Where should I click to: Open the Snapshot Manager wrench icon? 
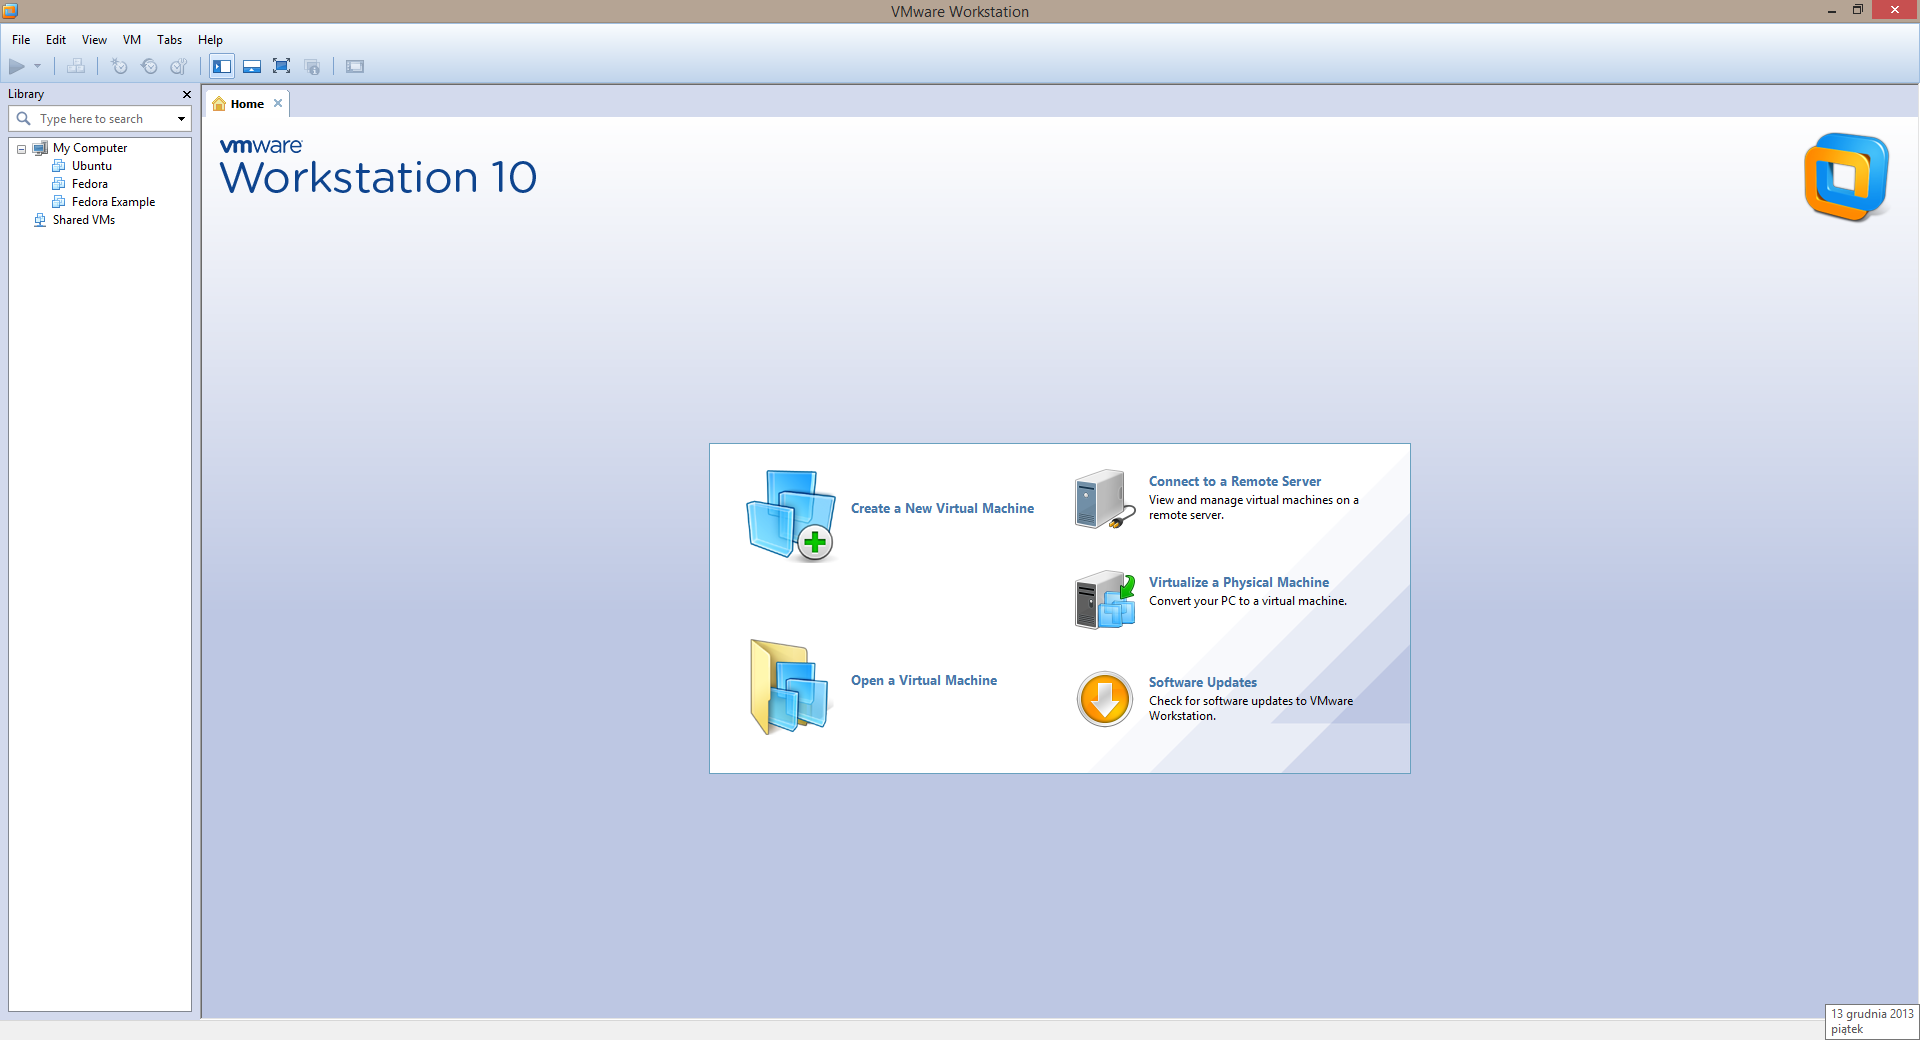[x=179, y=67]
